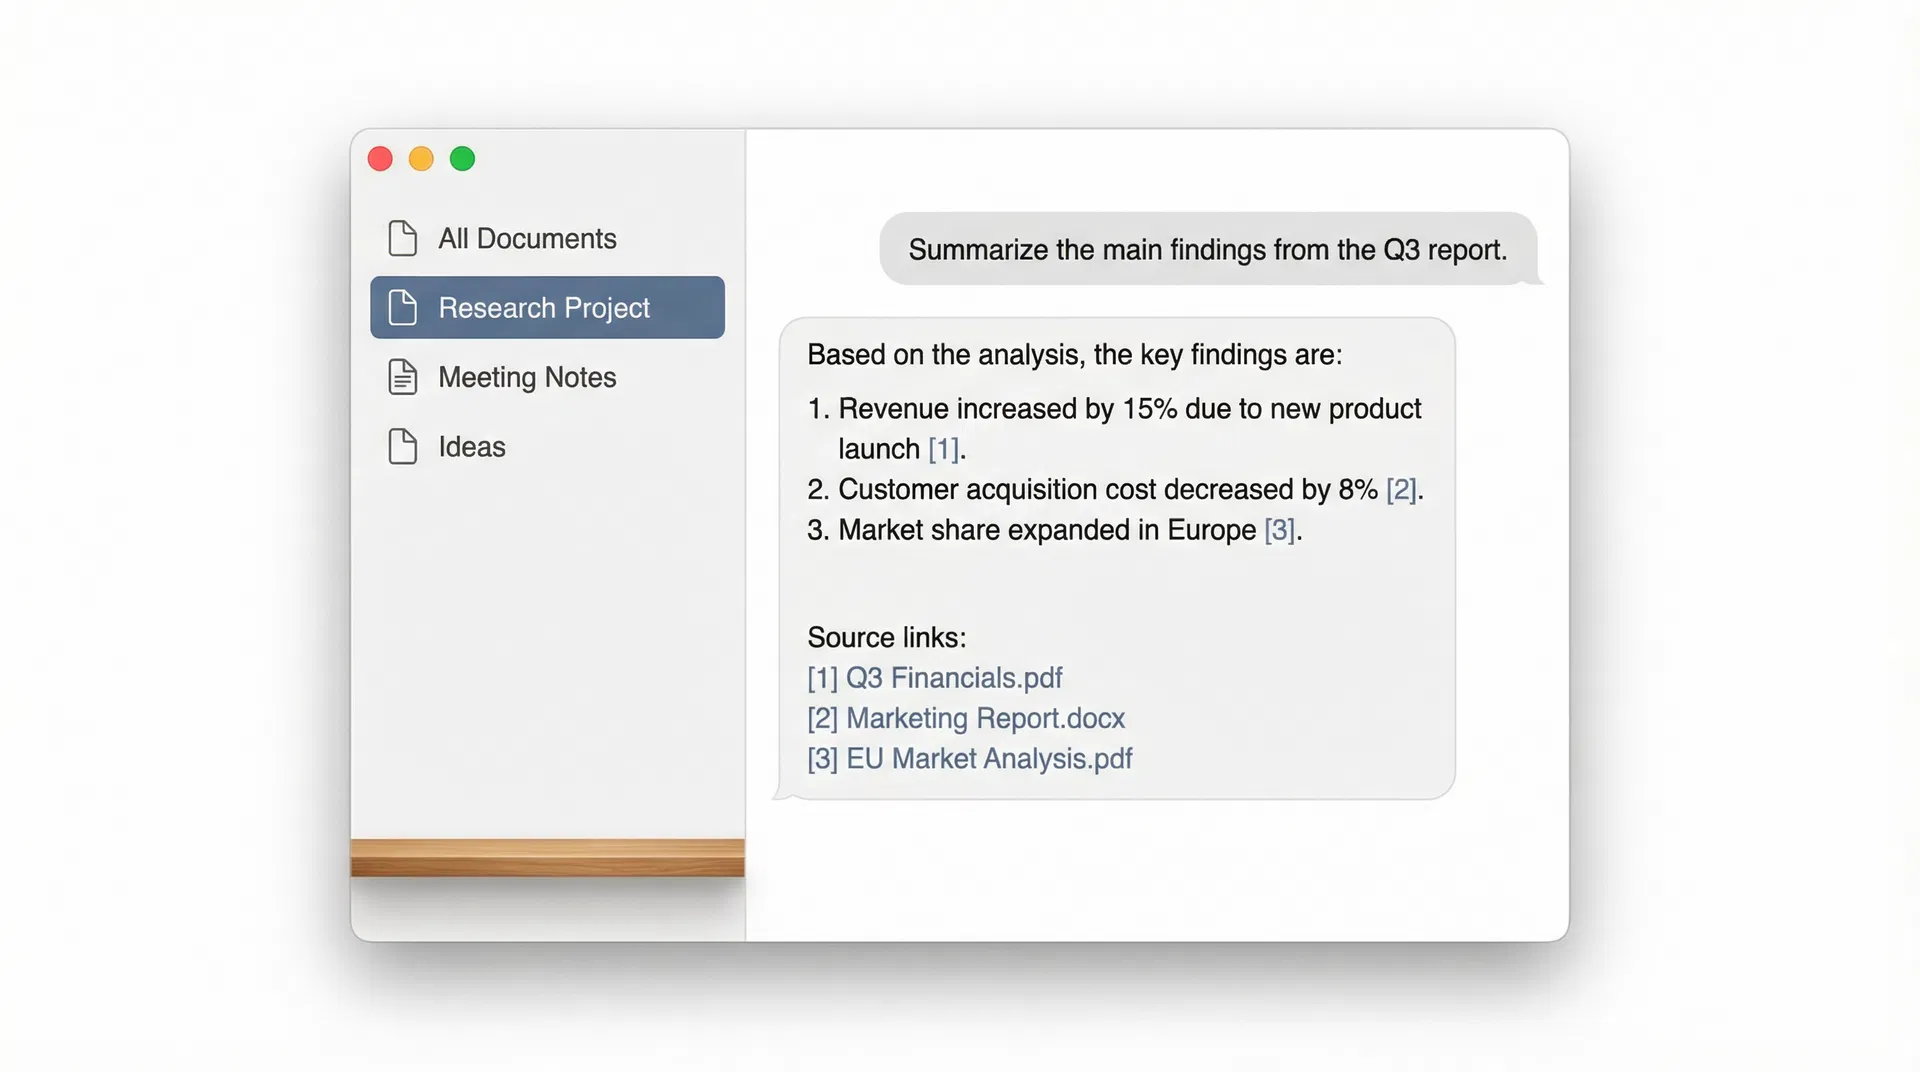The height and width of the screenshot is (1072, 1920).
Task: Select the All Documents sidebar entry
Action: 527,238
